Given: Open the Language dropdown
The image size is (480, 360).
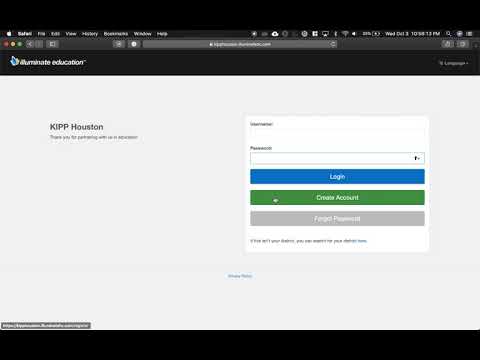Looking at the screenshot, I should click(x=453, y=63).
